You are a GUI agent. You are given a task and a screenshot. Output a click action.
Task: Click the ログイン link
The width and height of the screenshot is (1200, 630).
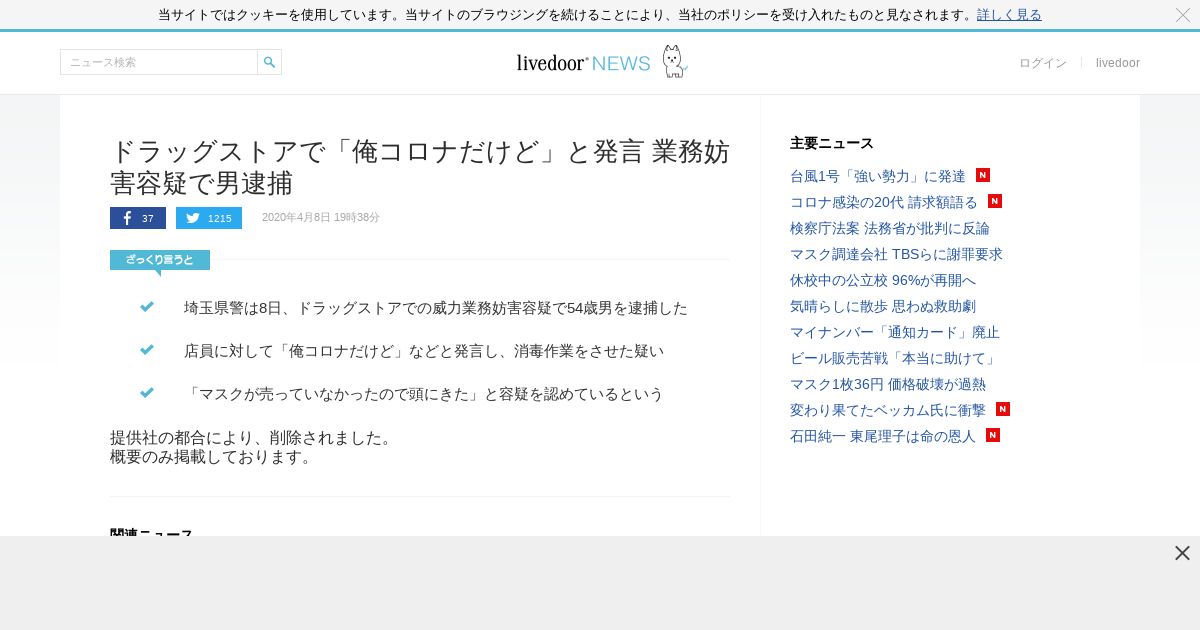coord(1043,63)
